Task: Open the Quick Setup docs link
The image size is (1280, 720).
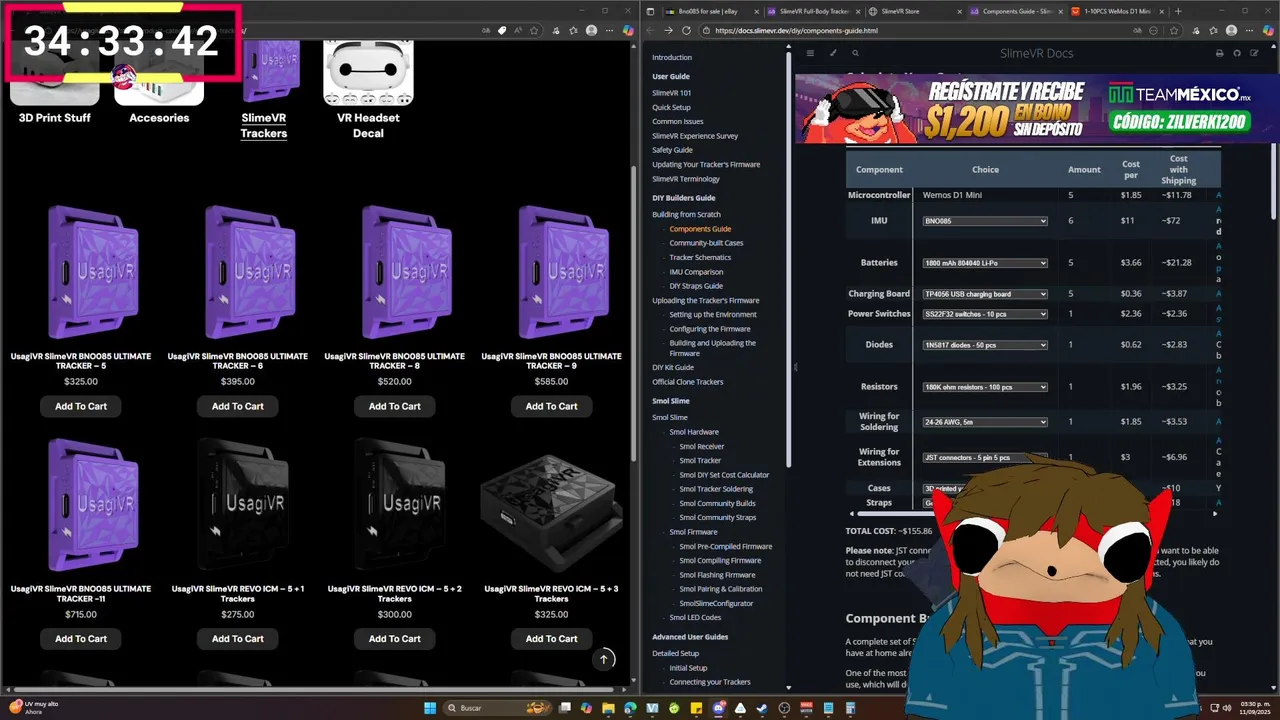Action: tap(671, 107)
